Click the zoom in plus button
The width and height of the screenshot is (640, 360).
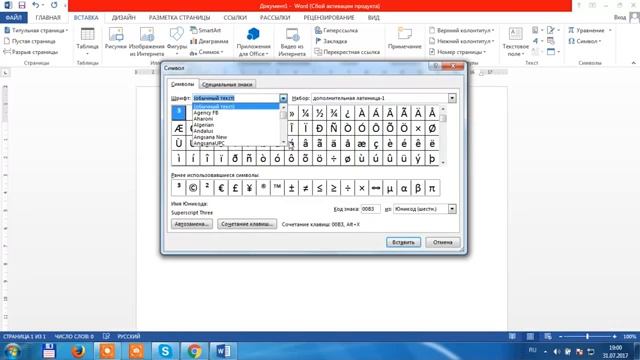click(614, 336)
